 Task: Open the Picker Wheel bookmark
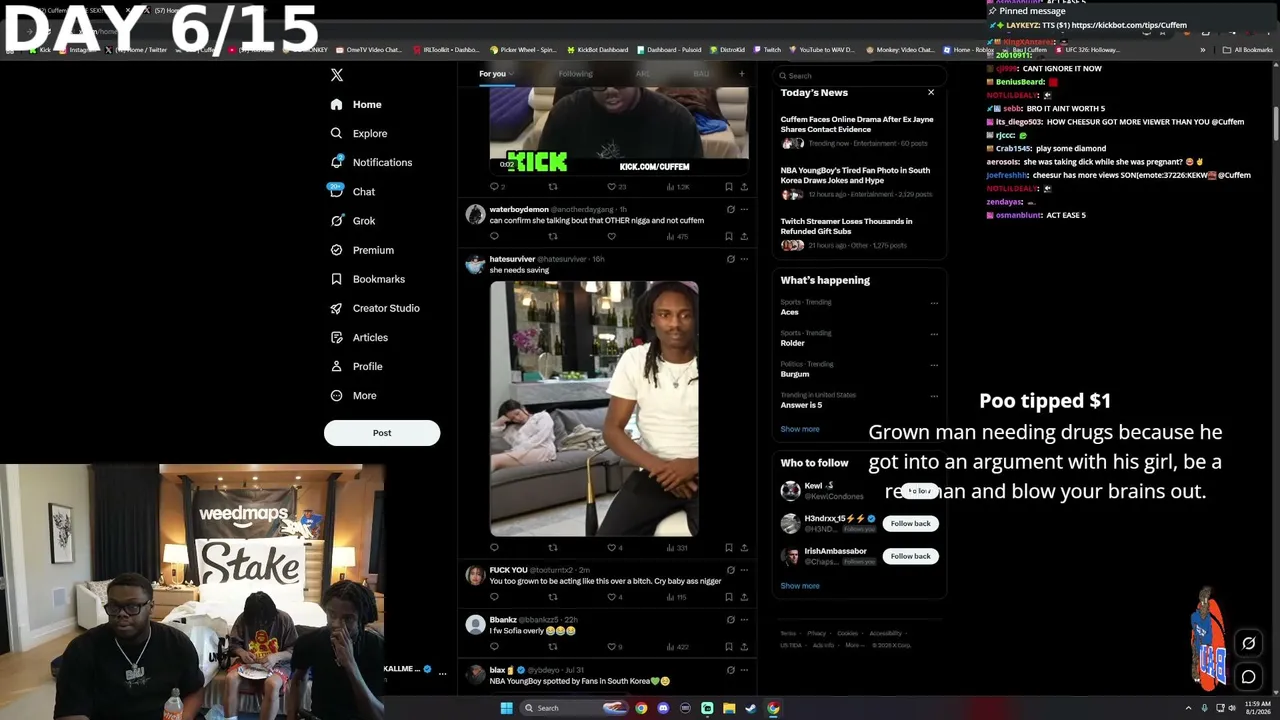point(523,50)
